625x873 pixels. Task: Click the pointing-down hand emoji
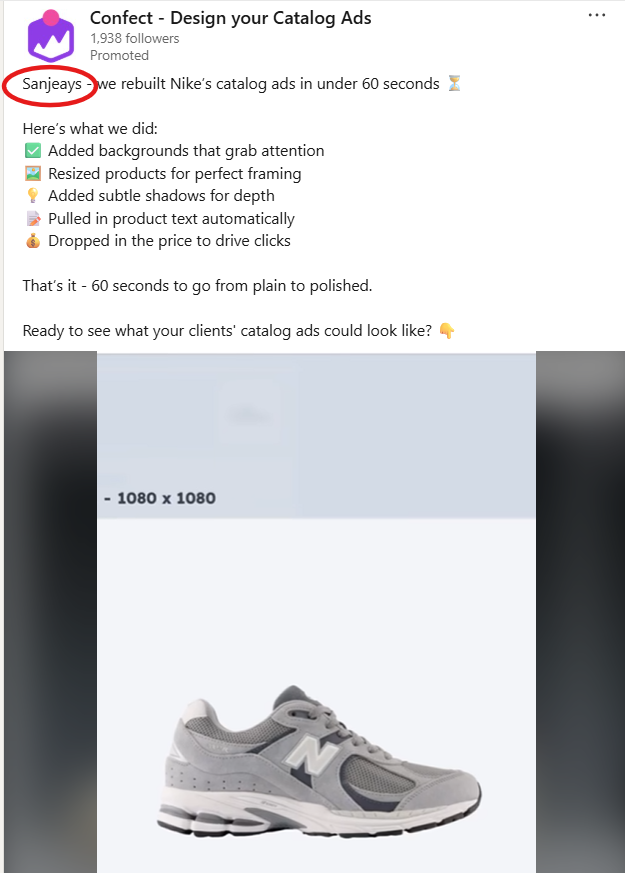coord(447,331)
